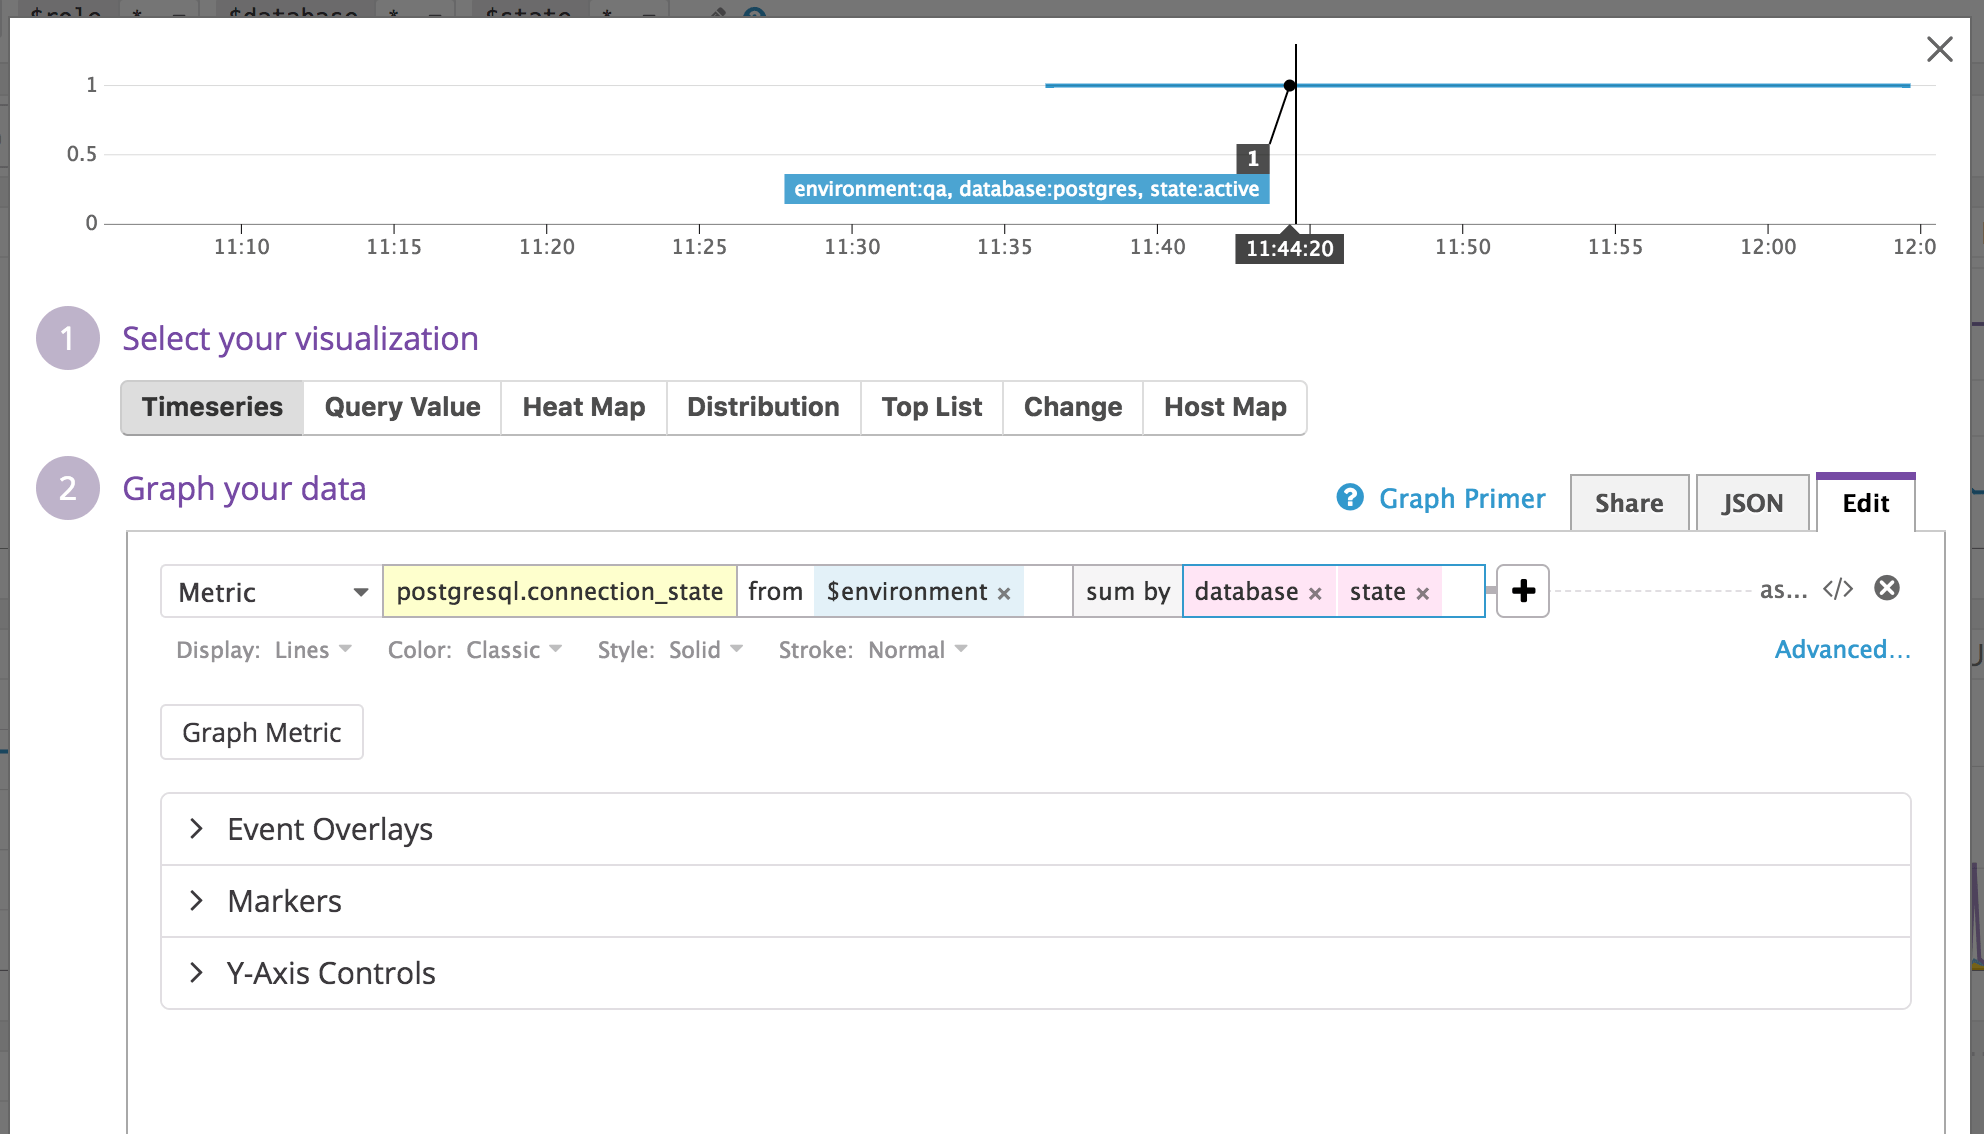
Task: Select the Top List visualization
Action: tap(930, 407)
